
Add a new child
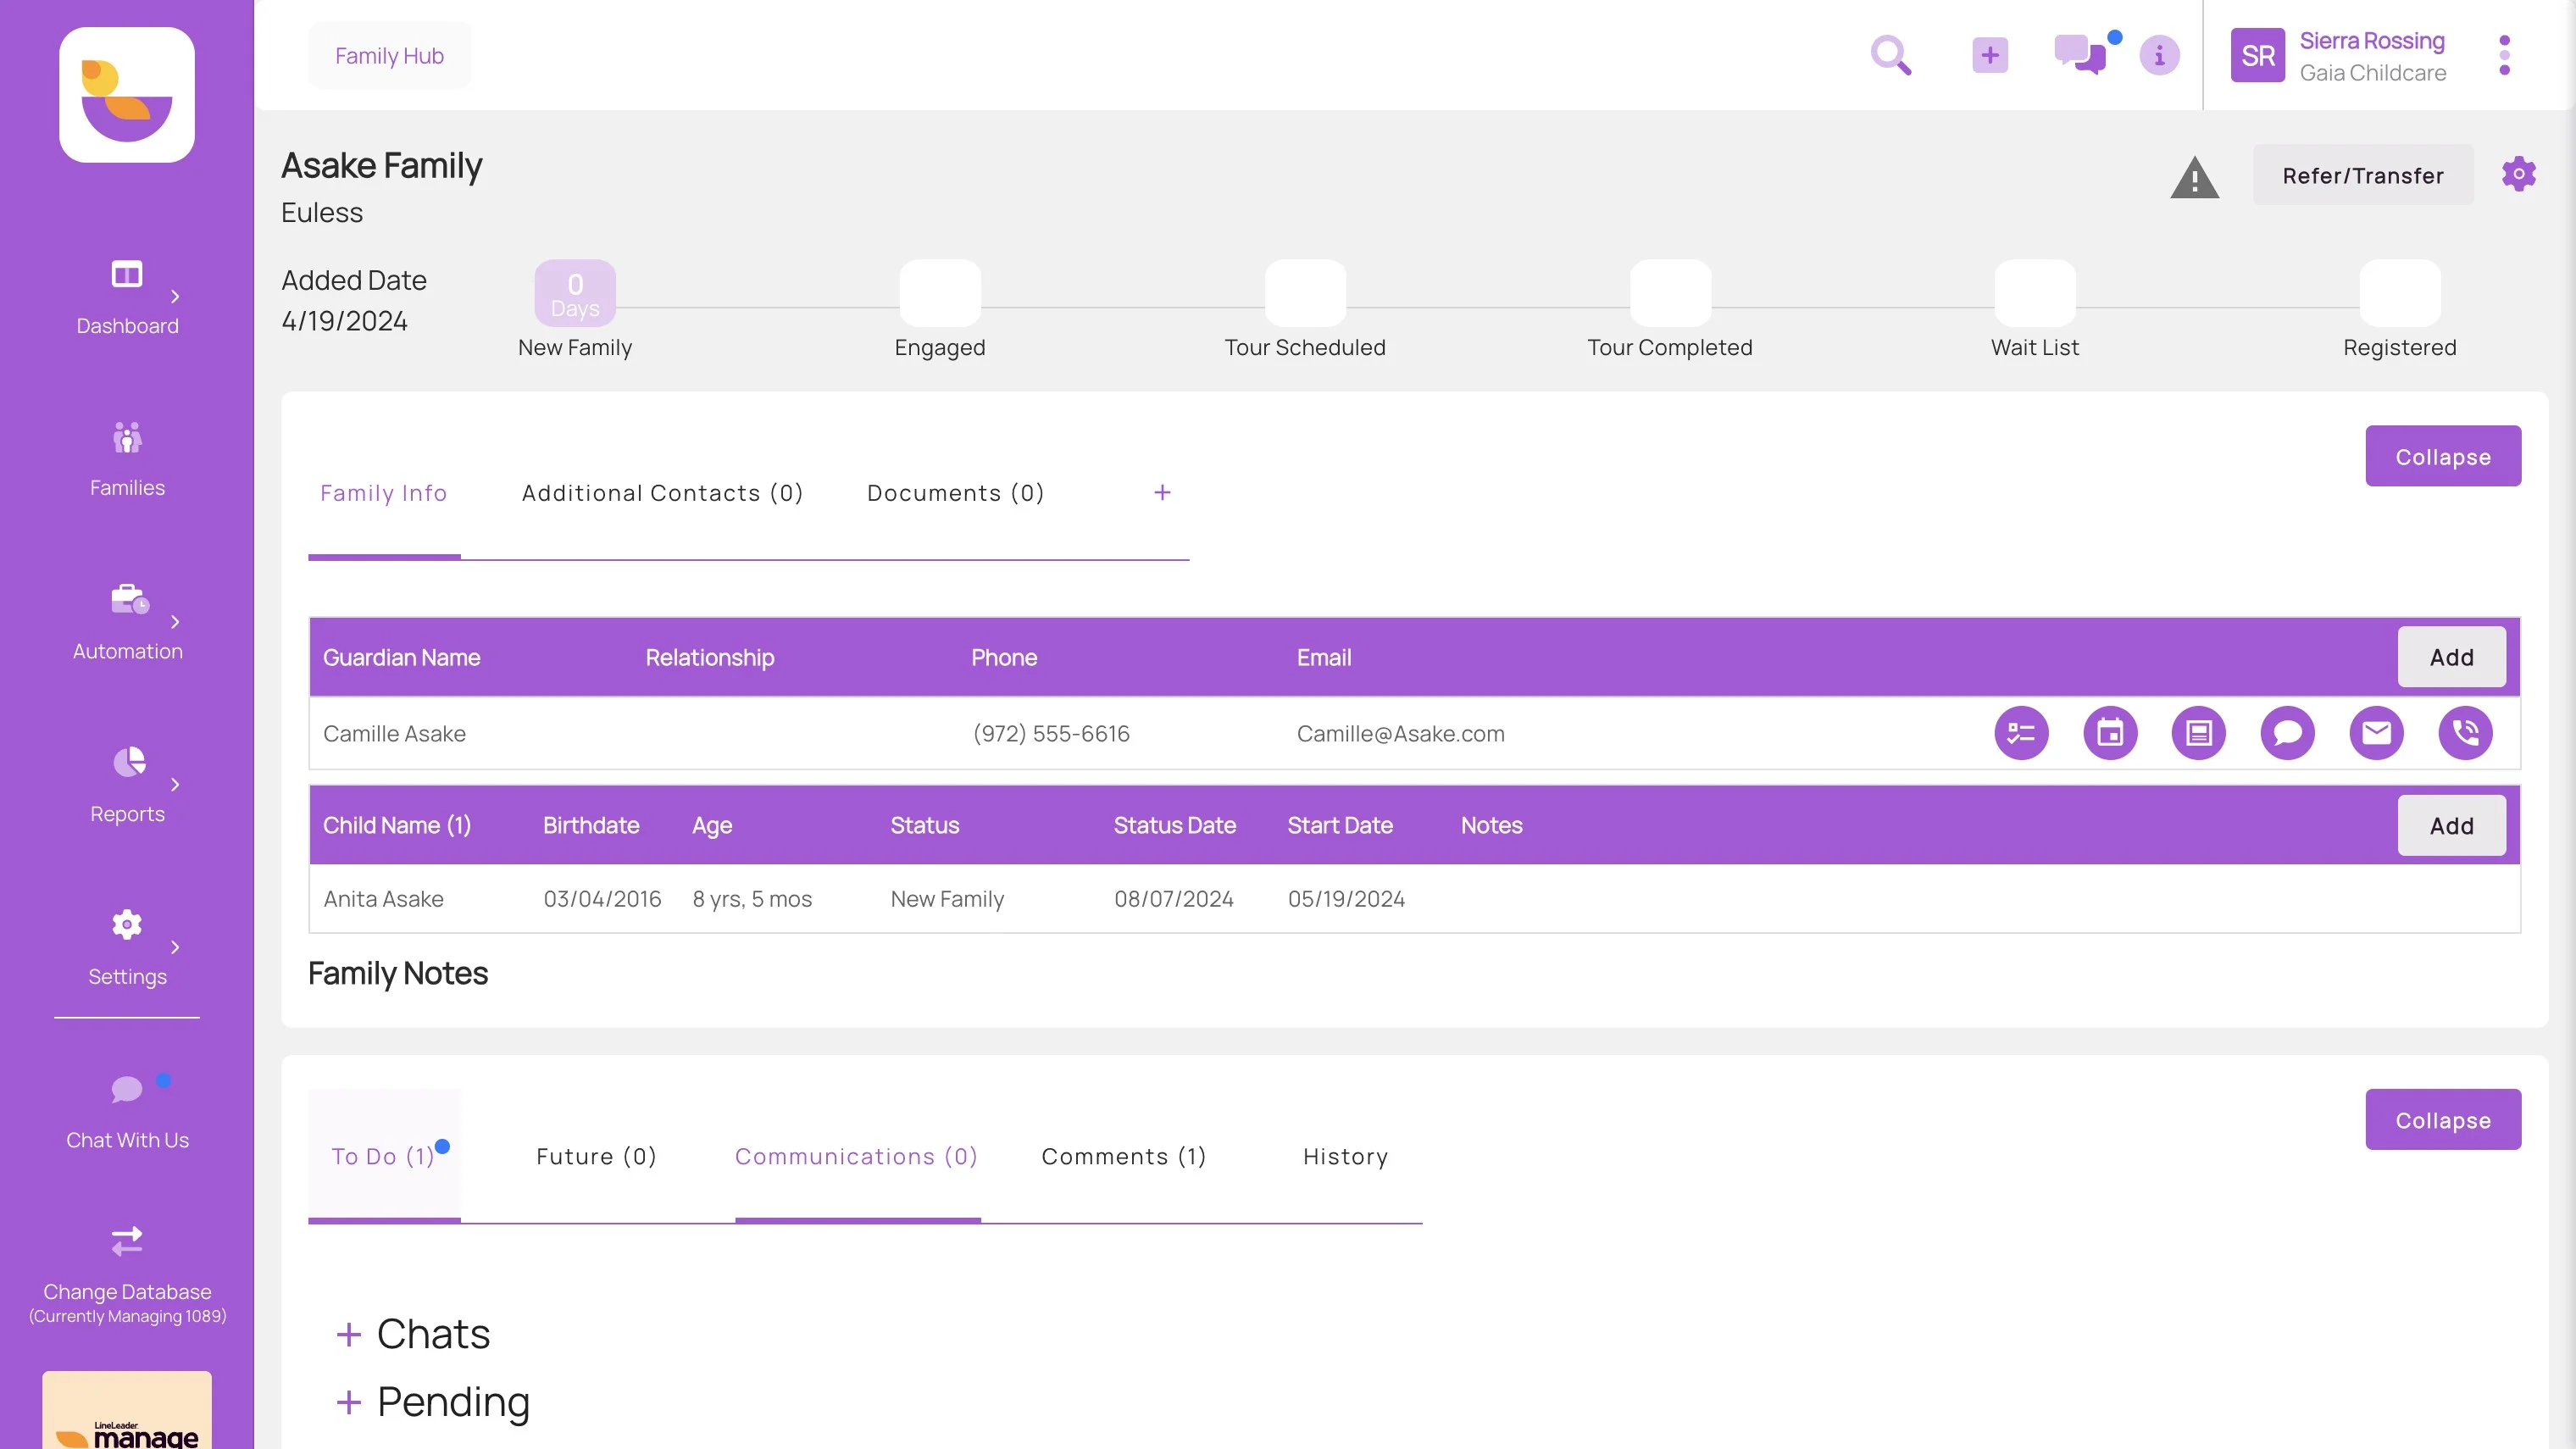coord(2452,826)
